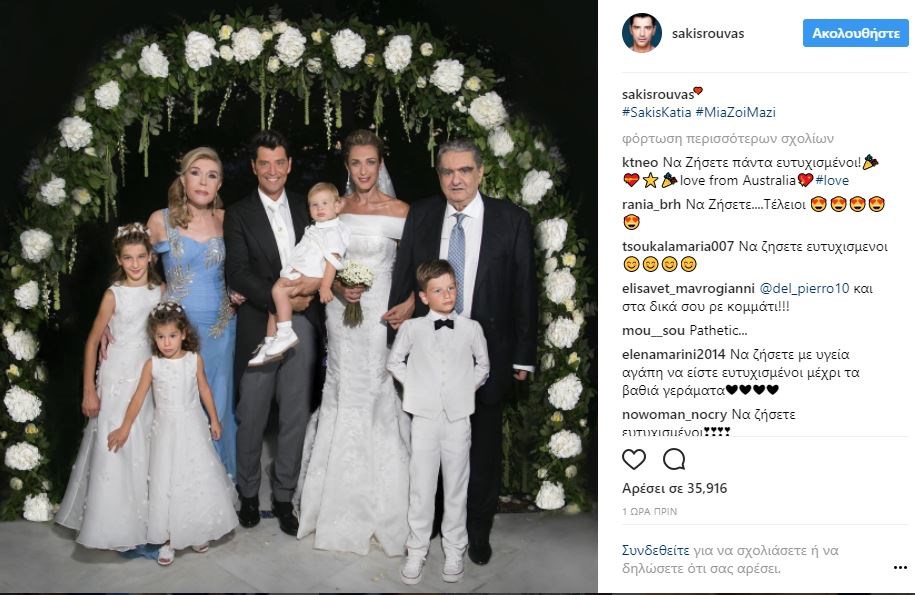The width and height of the screenshot is (915, 595).
Task: Open commenter mou__sou's profile
Action: coord(654,330)
